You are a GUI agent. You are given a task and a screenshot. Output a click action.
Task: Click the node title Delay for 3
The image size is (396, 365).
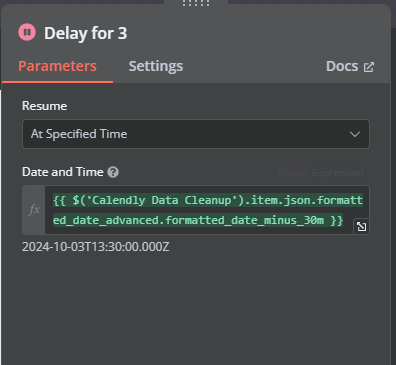pyautogui.click(x=86, y=33)
